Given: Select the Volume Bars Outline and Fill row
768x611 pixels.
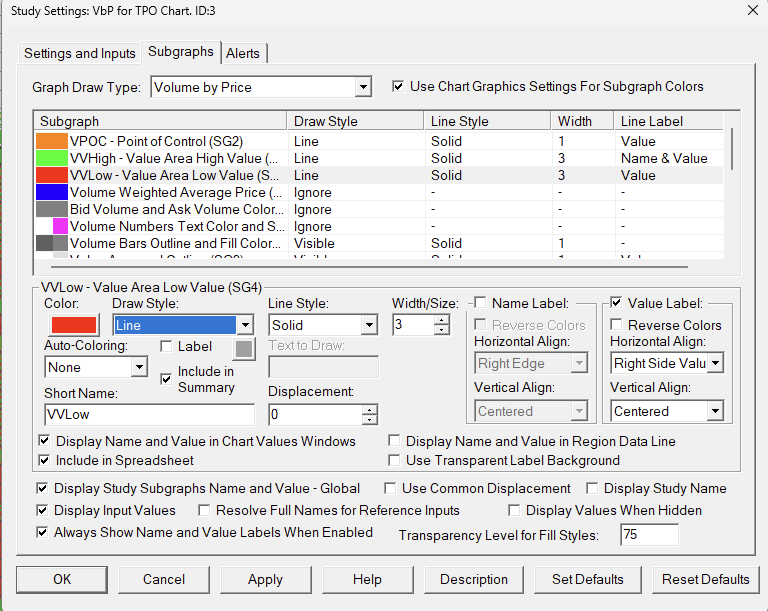Looking at the screenshot, I should click(379, 243).
